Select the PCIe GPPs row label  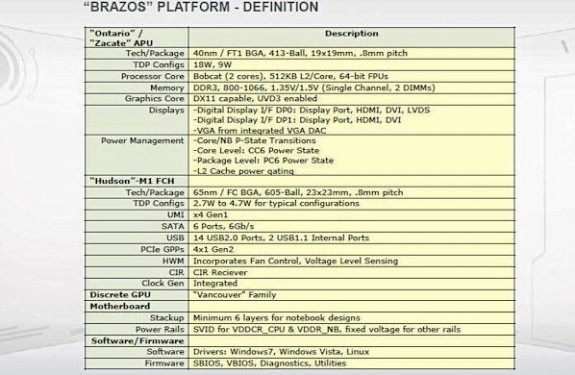tap(162, 250)
